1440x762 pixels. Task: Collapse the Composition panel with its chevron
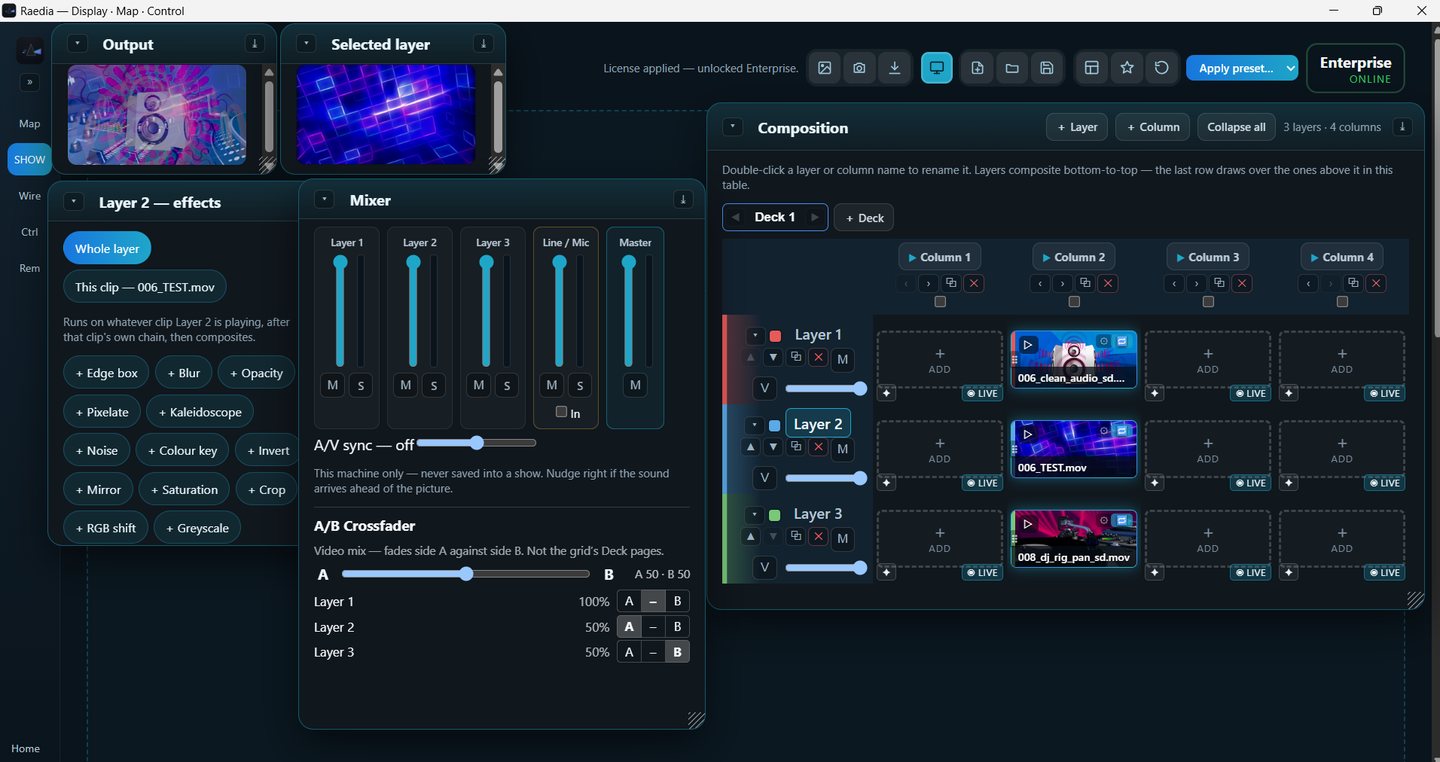point(733,127)
